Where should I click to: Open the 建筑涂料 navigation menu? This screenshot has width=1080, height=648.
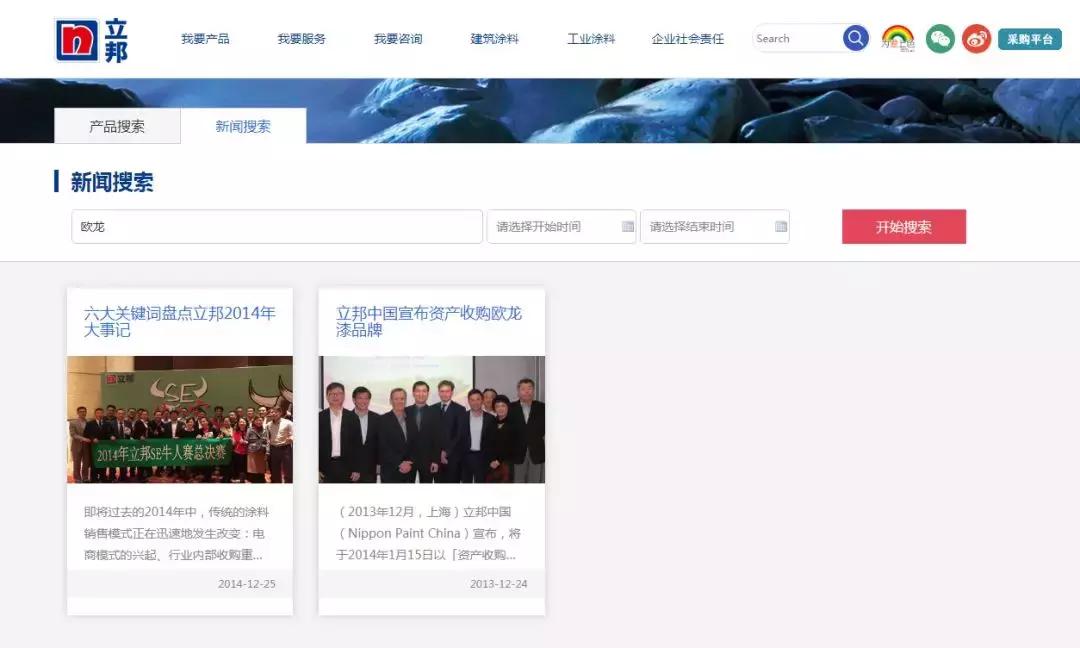pos(495,38)
